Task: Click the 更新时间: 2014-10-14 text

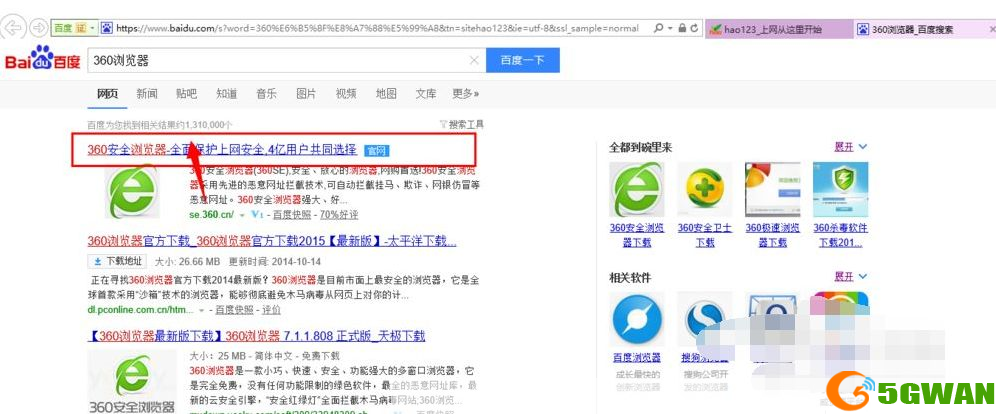Action: coord(274,262)
